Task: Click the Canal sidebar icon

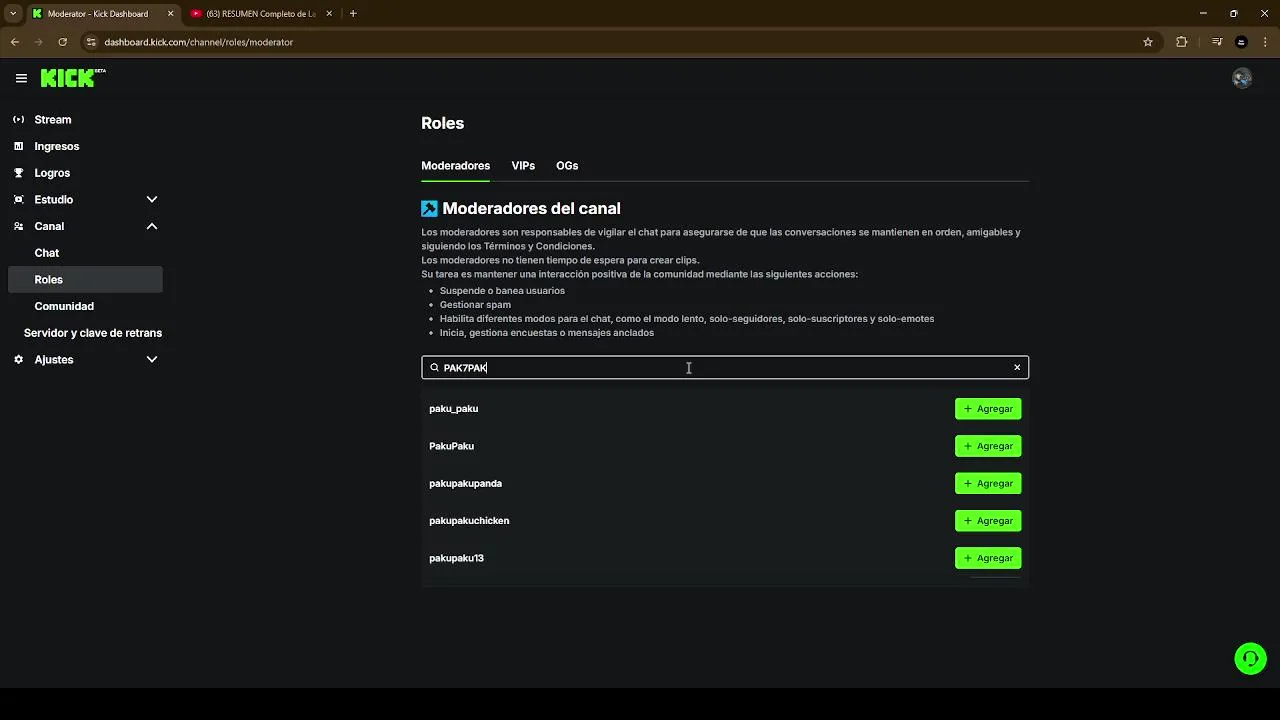Action: coord(18,226)
